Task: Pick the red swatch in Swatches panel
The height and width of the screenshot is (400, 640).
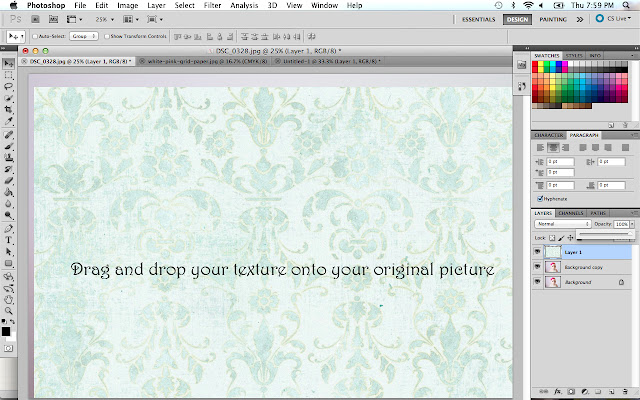Action: coord(535,64)
